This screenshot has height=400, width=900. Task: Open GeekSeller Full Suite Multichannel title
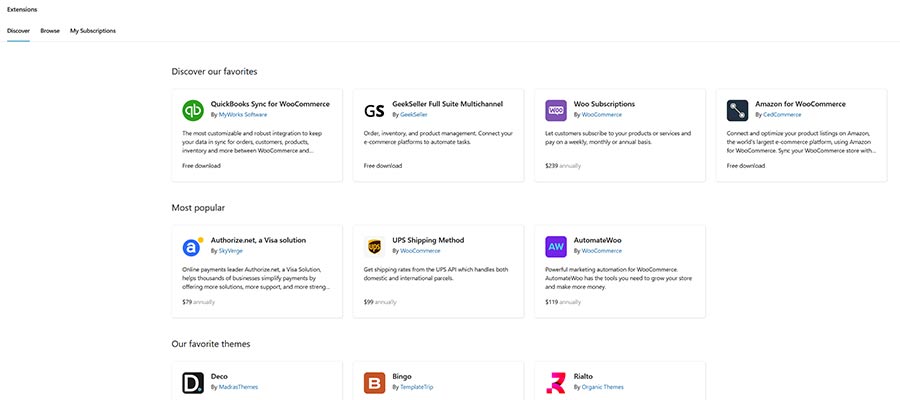(448, 104)
